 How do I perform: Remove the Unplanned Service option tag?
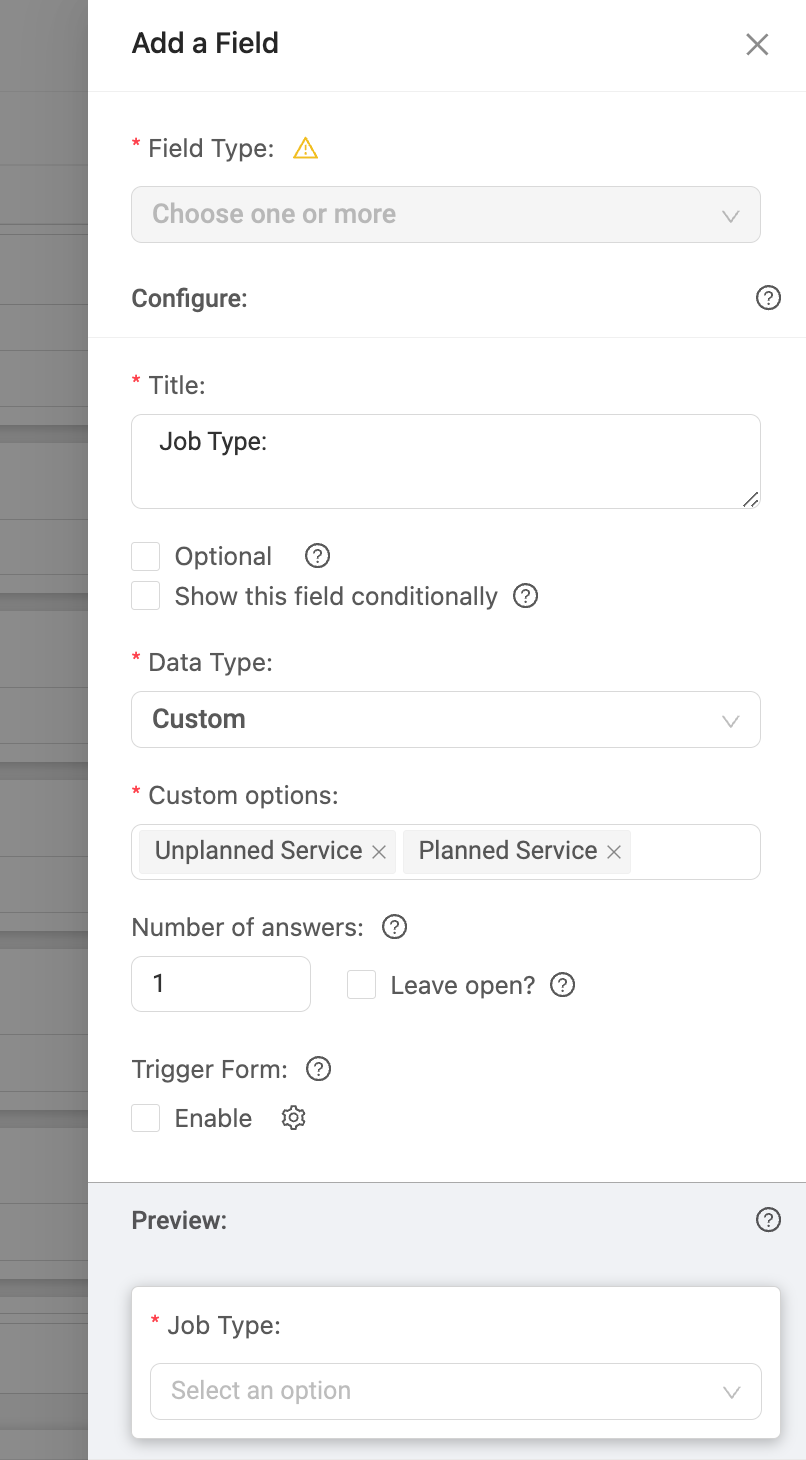[x=379, y=852]
